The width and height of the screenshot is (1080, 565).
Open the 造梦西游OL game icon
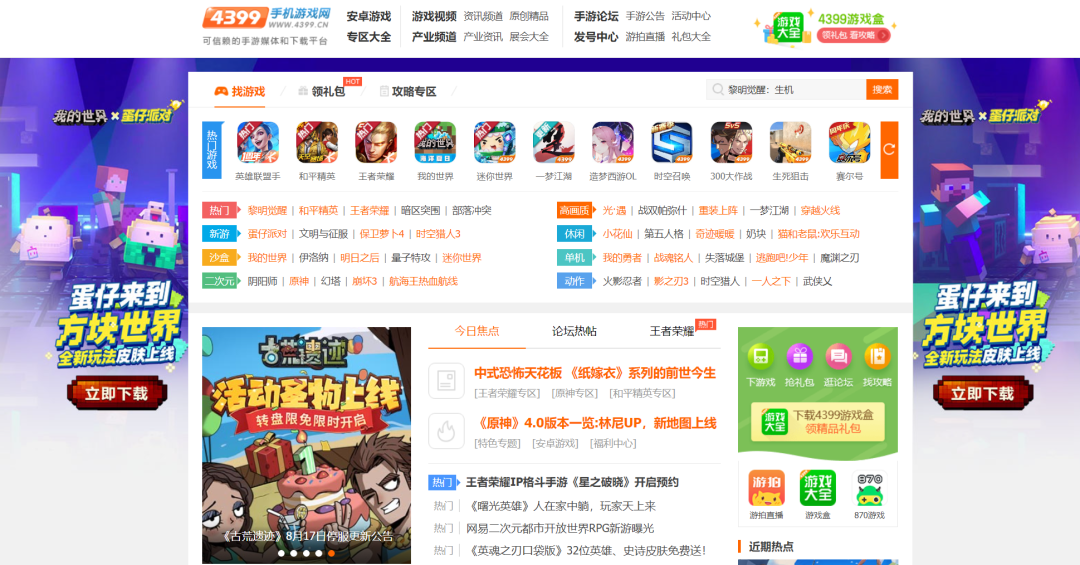[x=613, y=143]
